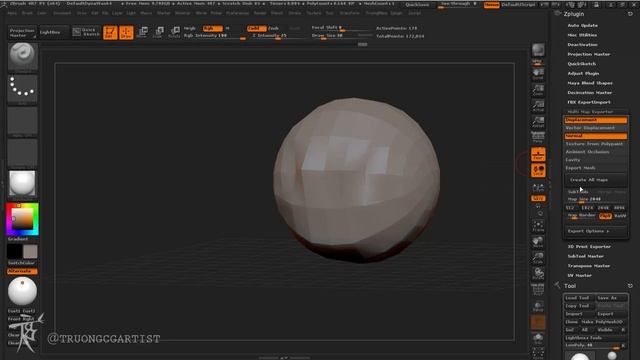
Task: Click the Scale view icon in right shelf
Action: coord(538,258)
